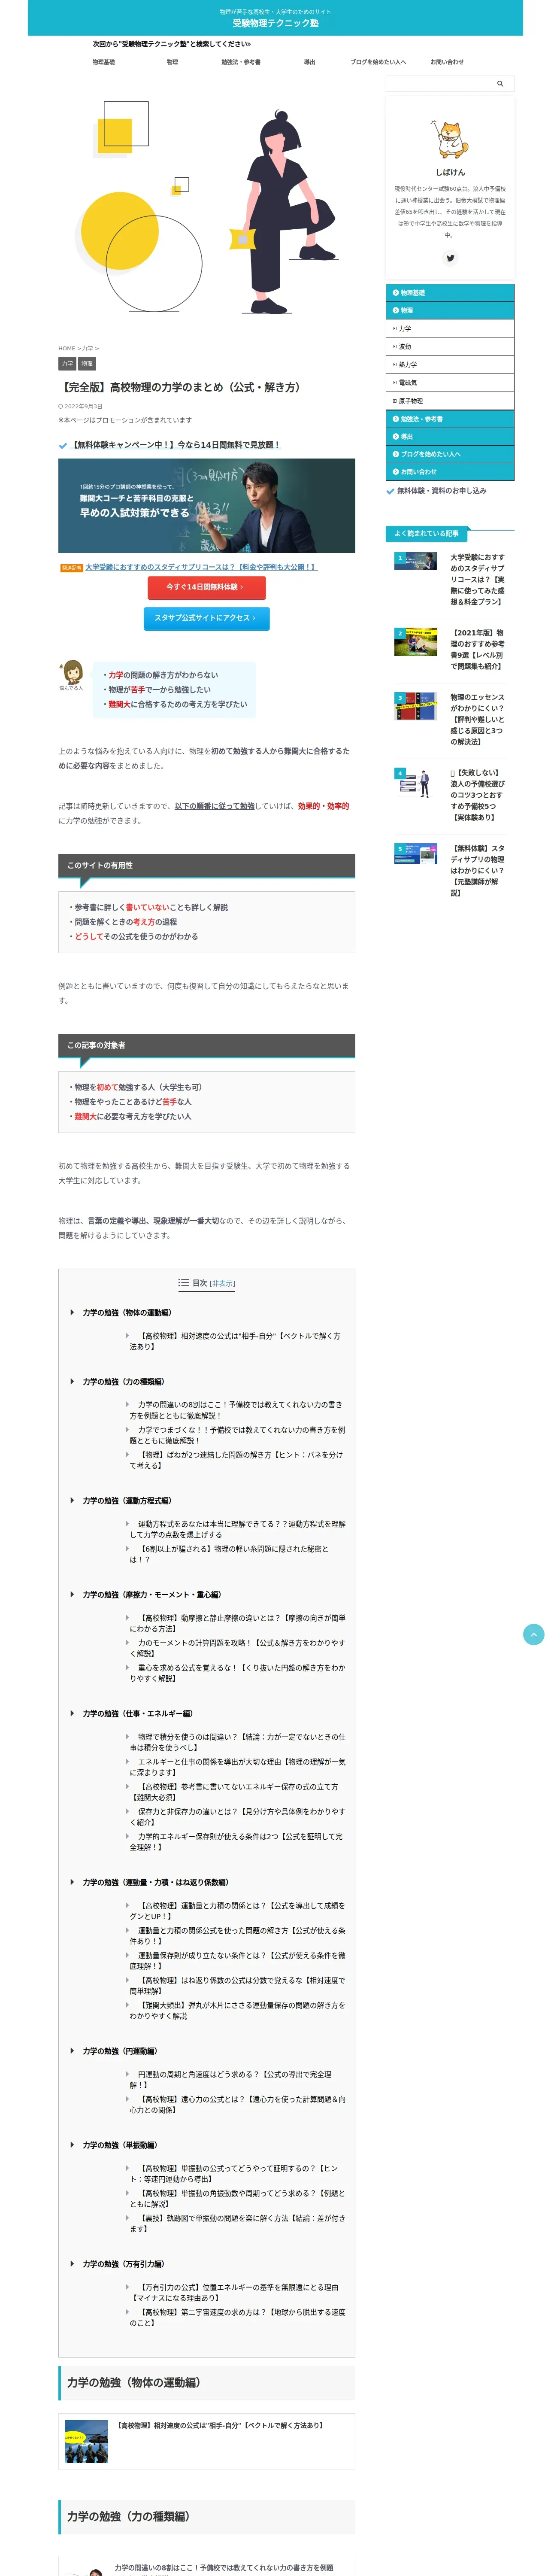The height and width of the screenshot is (2576, 551).
Task: Select 熱力学 in sidebar menu
Action: (450, 365)
